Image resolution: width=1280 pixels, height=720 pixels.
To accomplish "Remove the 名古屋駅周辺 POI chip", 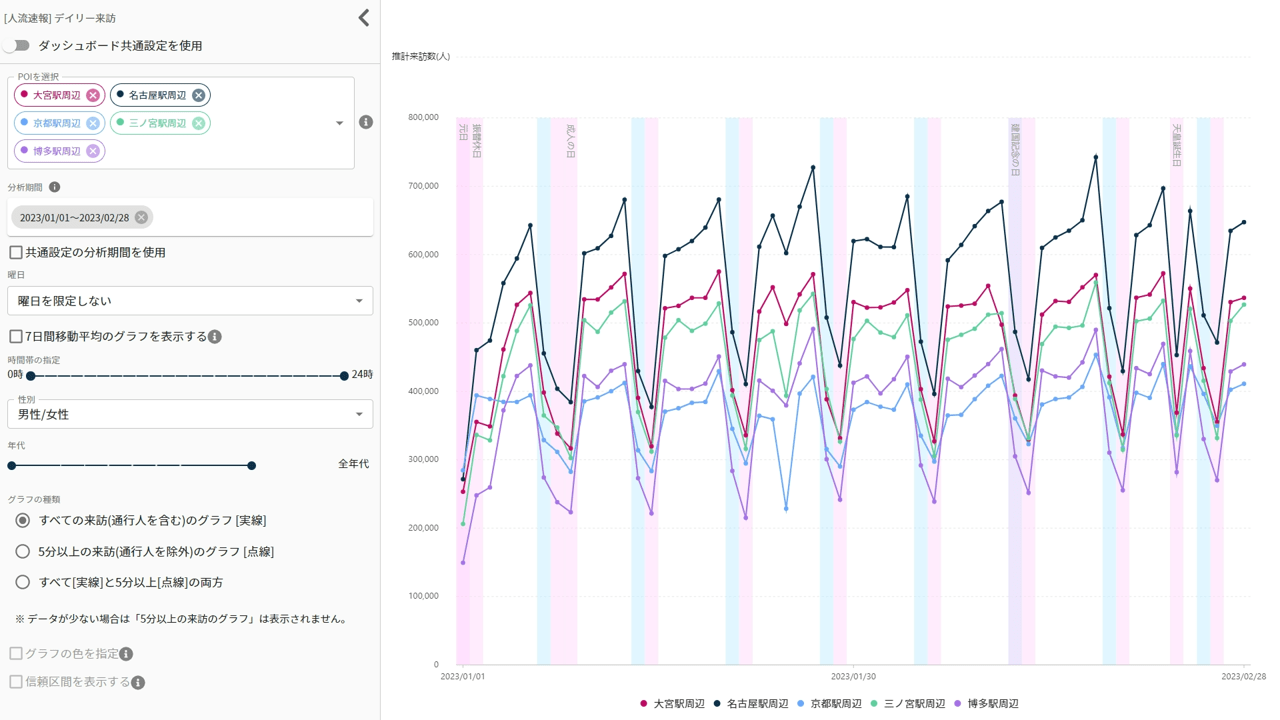I will point(198,95).
